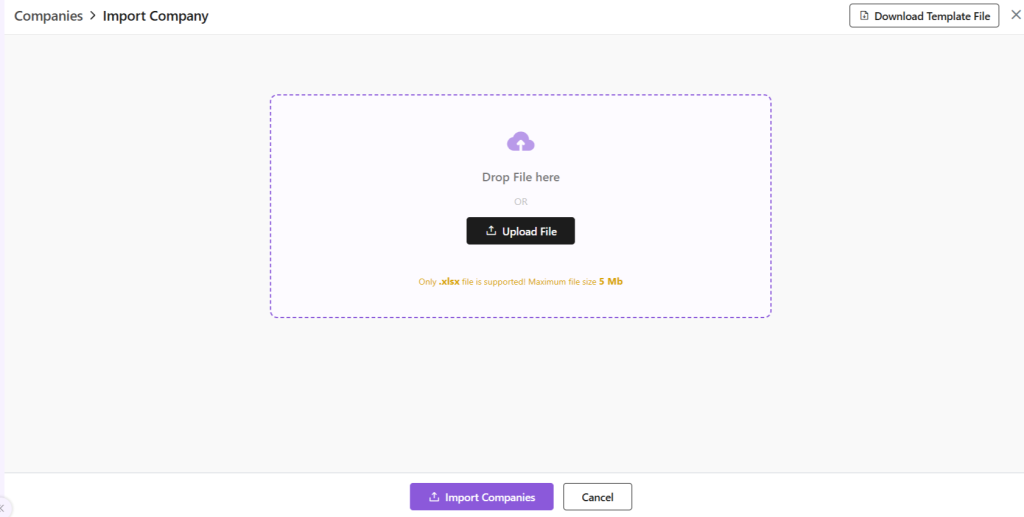Go back to the Companies breadcrumb
The image size is (1024, 517).
(x=48, y=17)
